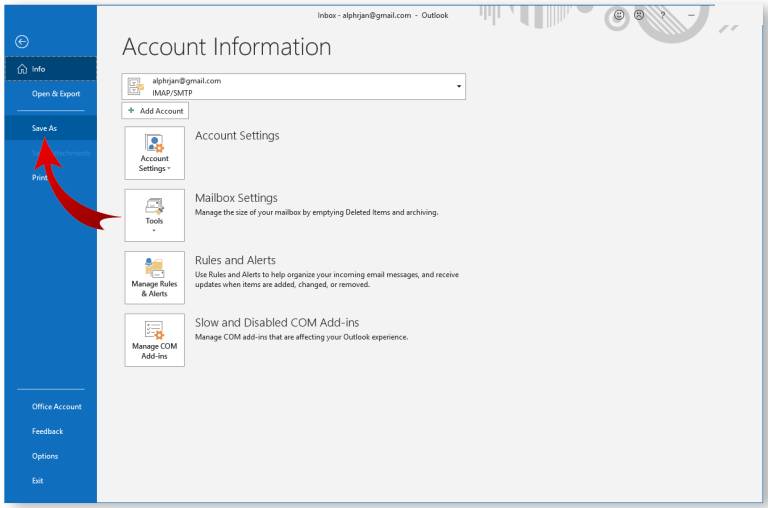The width and height of the screenshot is (768, 508).
Task: Click the back arrow icon in the sidebar
Action: tap(22, 42)
